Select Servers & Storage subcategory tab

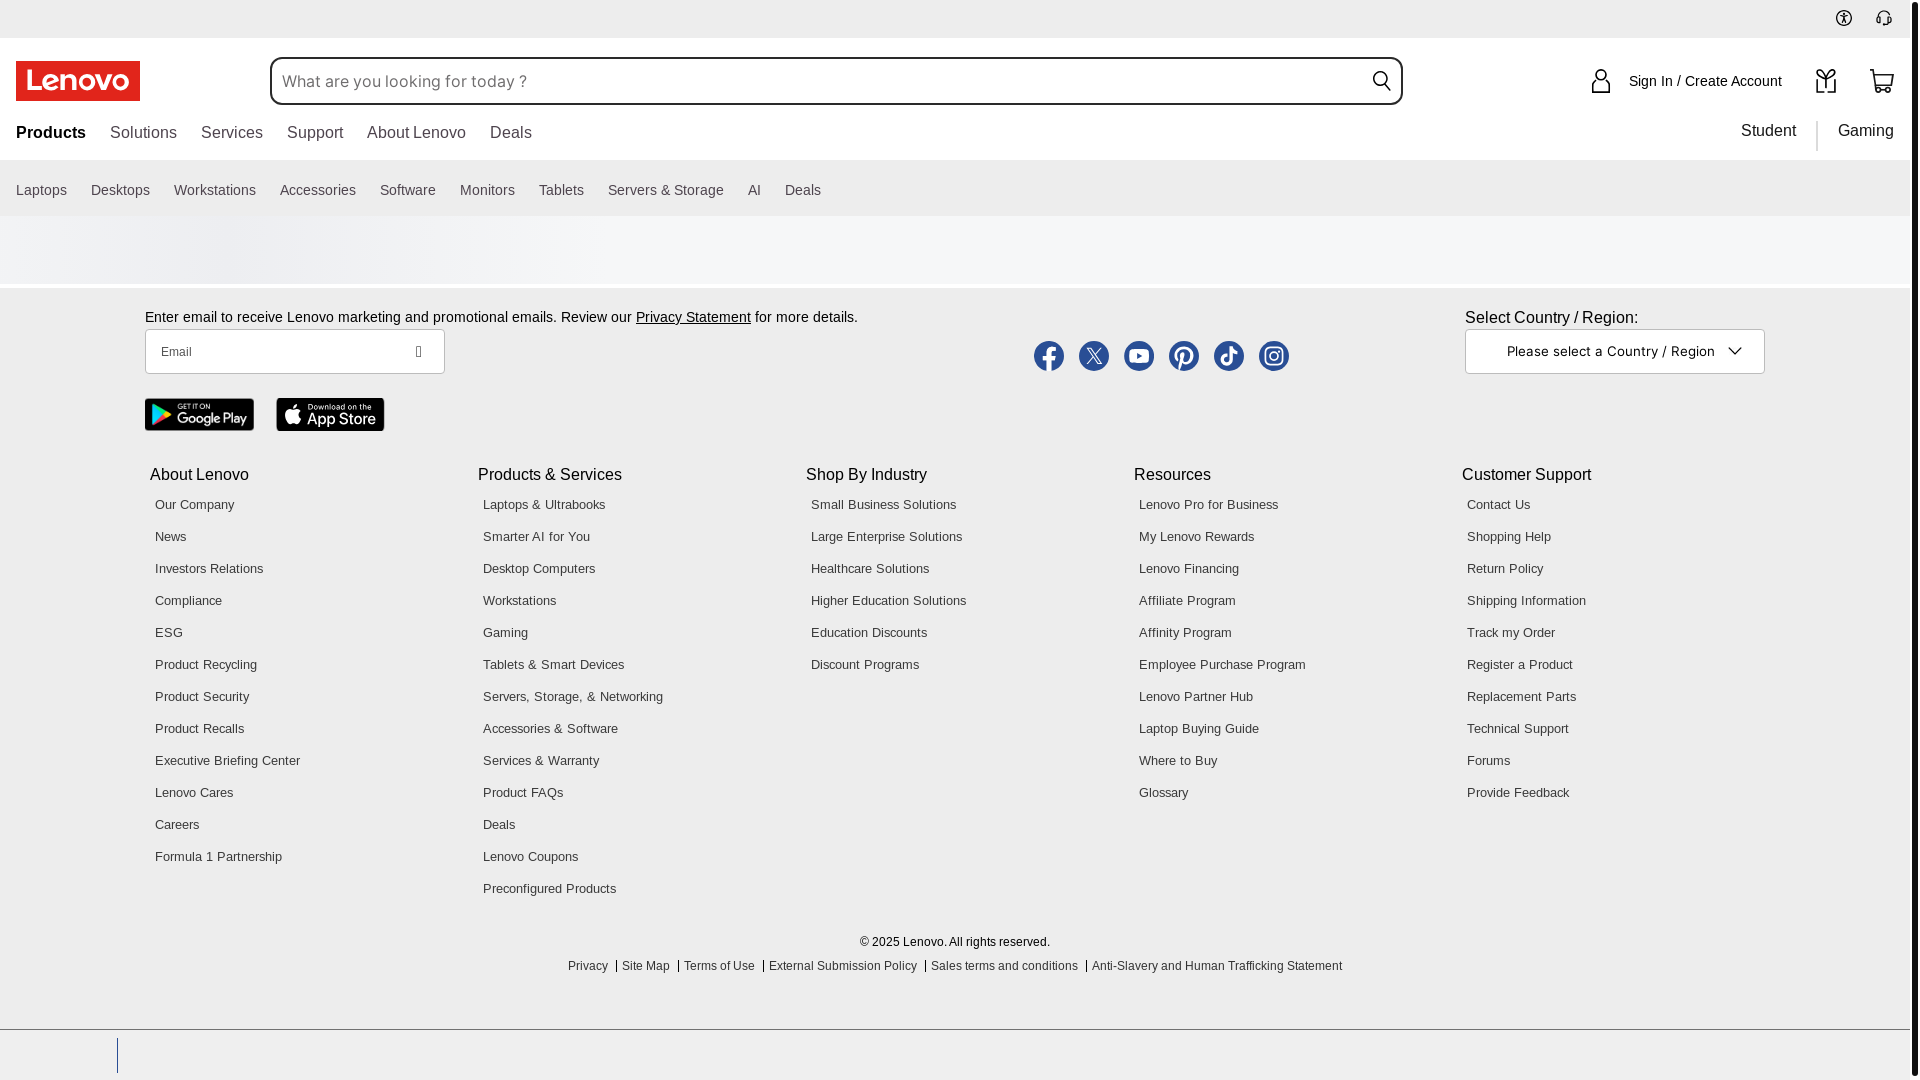(666, 190)
